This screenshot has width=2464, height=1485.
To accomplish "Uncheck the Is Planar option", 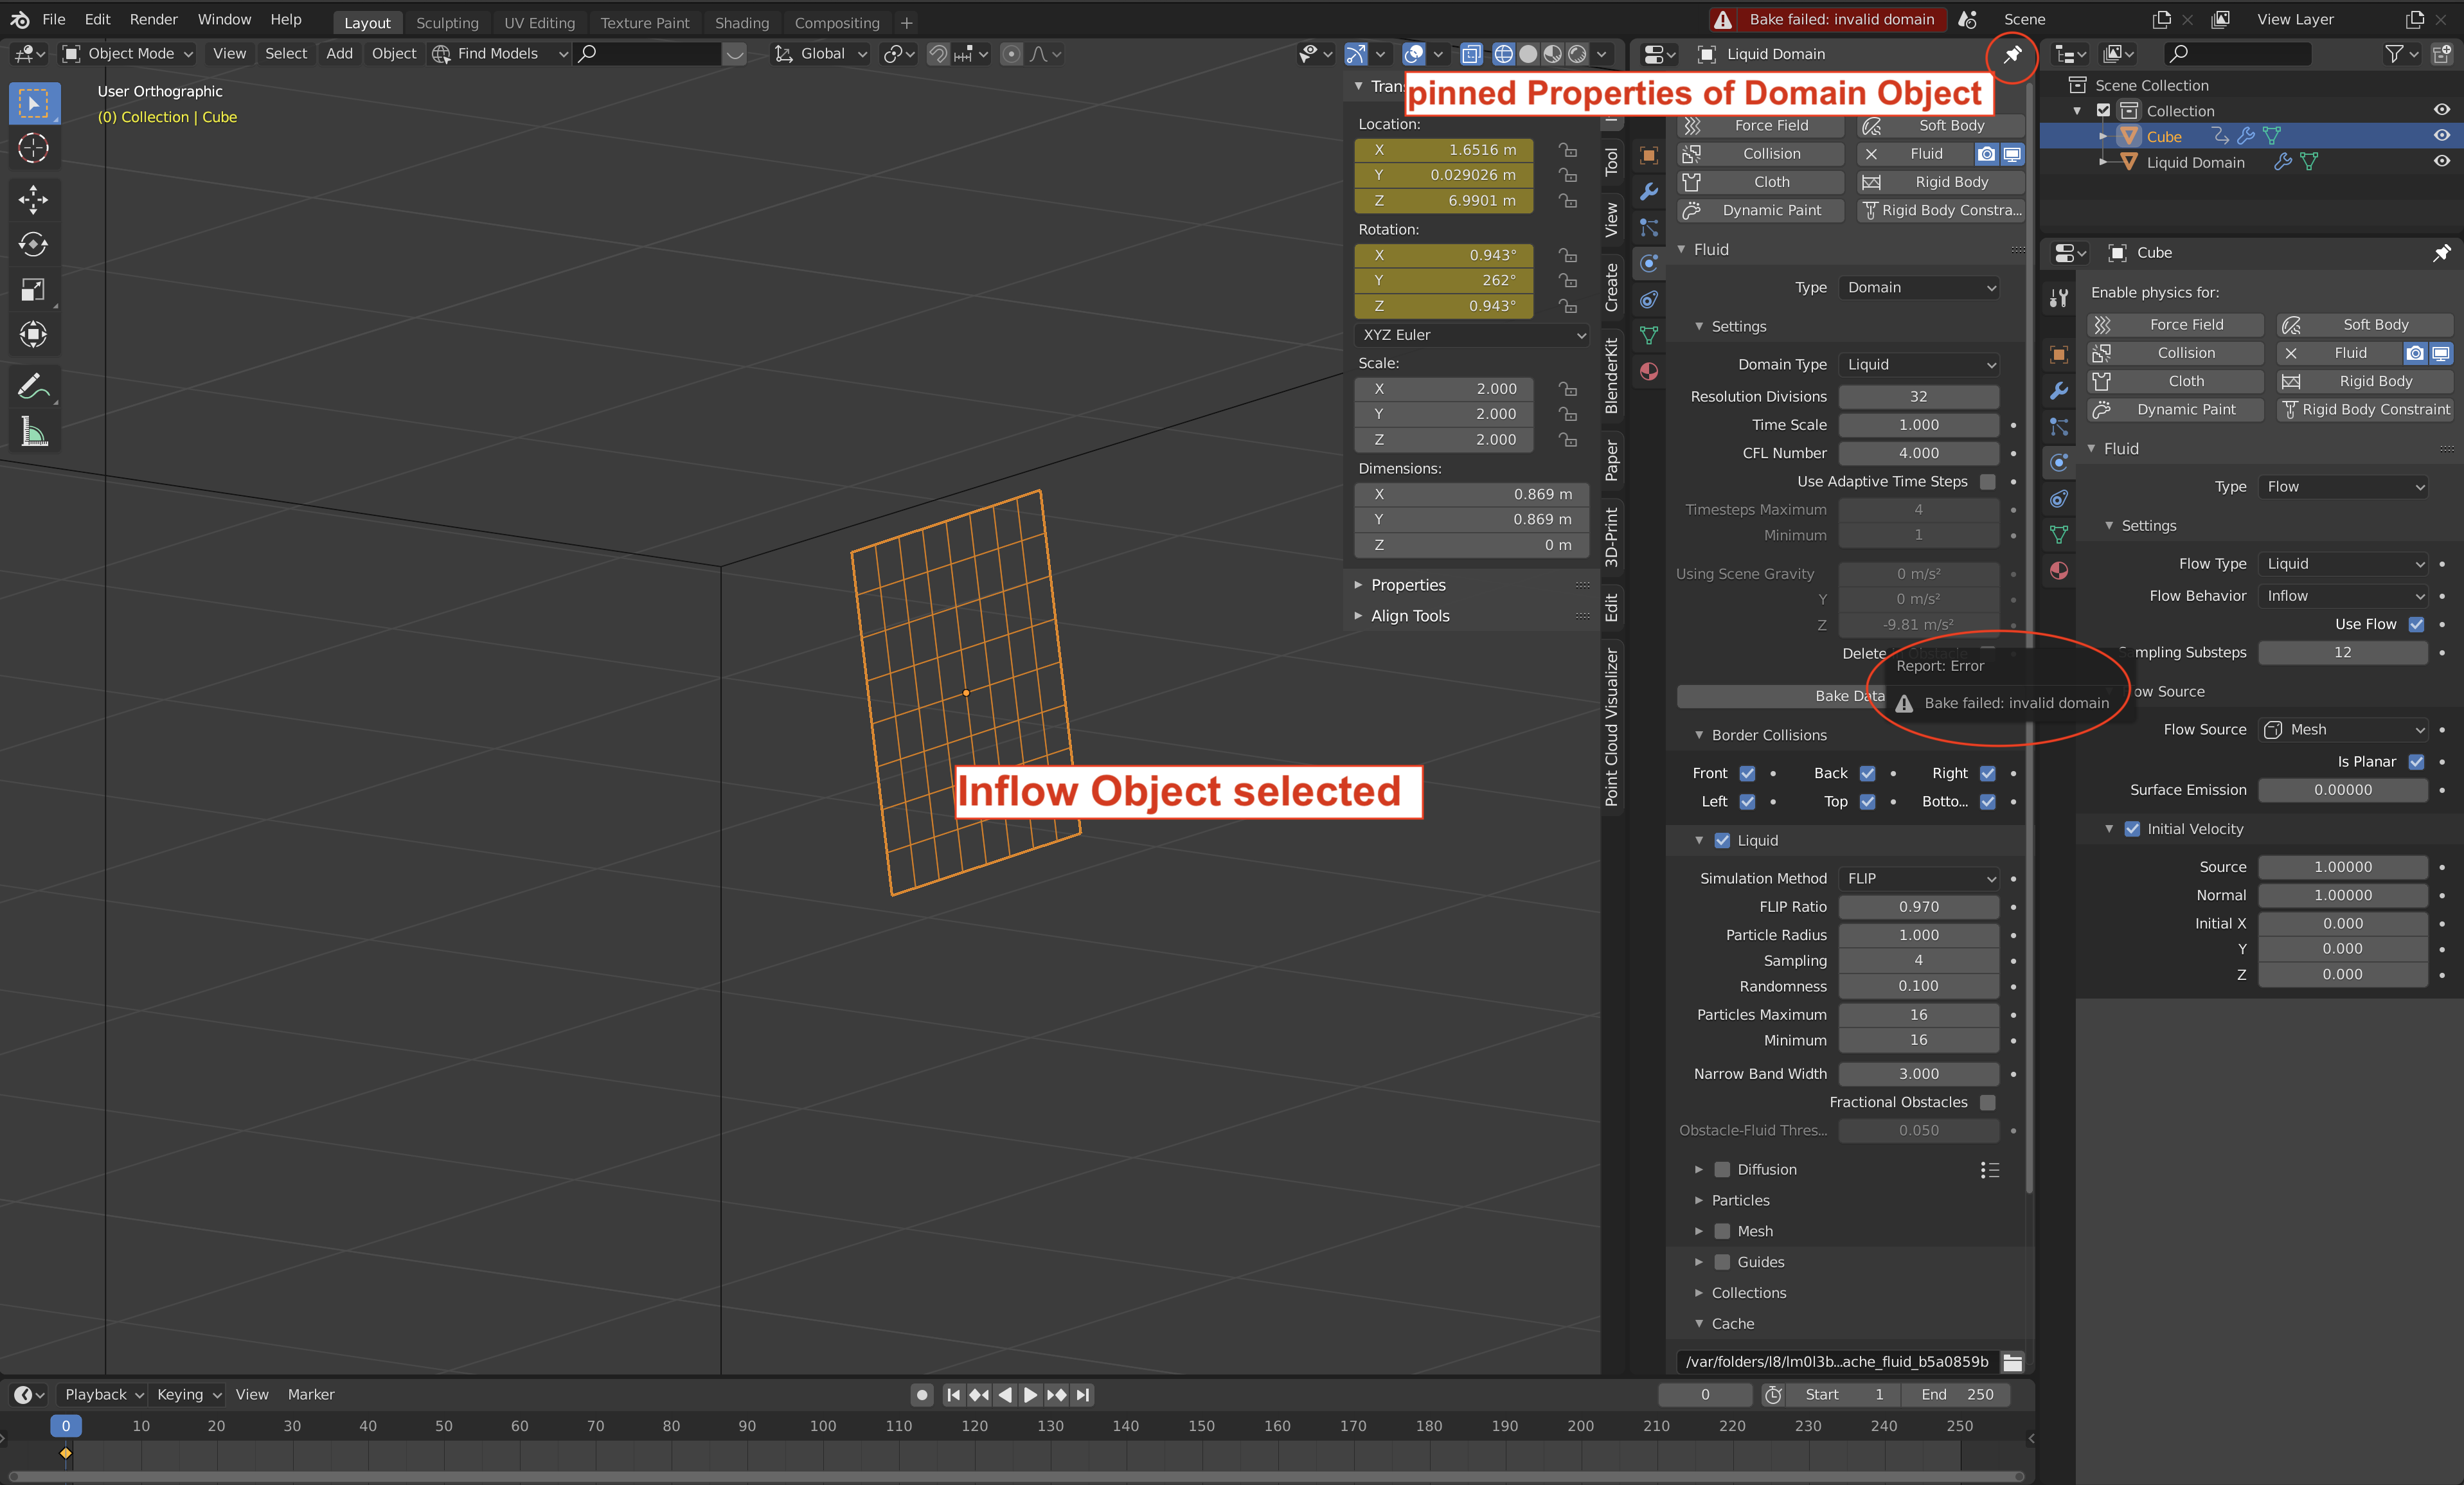I will tap(2416, 762).
